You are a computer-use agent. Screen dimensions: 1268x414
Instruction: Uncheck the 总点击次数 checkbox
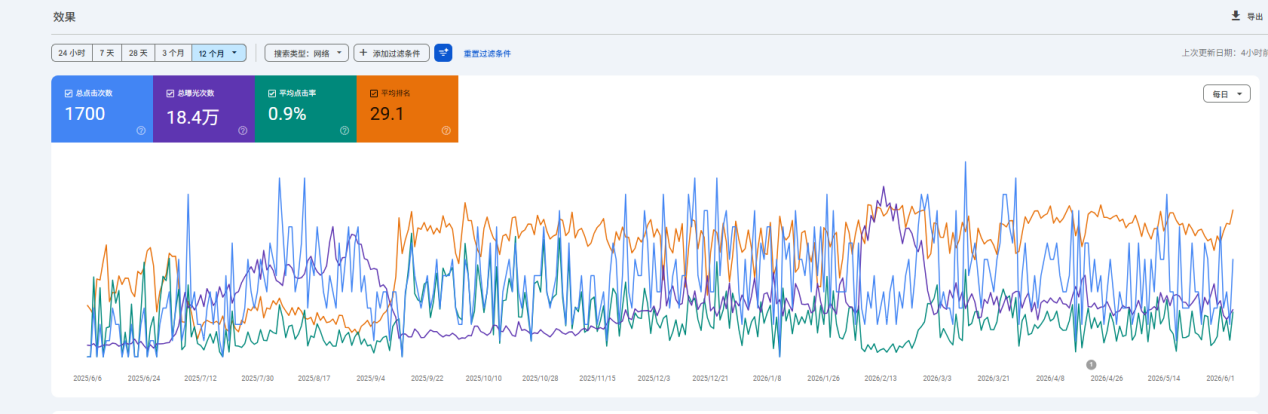point(68,93)
